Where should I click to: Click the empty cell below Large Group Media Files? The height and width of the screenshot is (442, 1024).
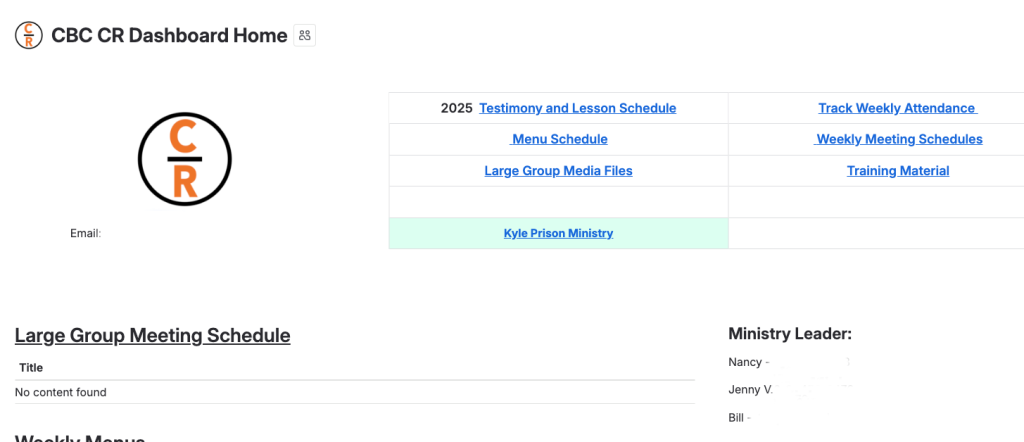[558, 202]
